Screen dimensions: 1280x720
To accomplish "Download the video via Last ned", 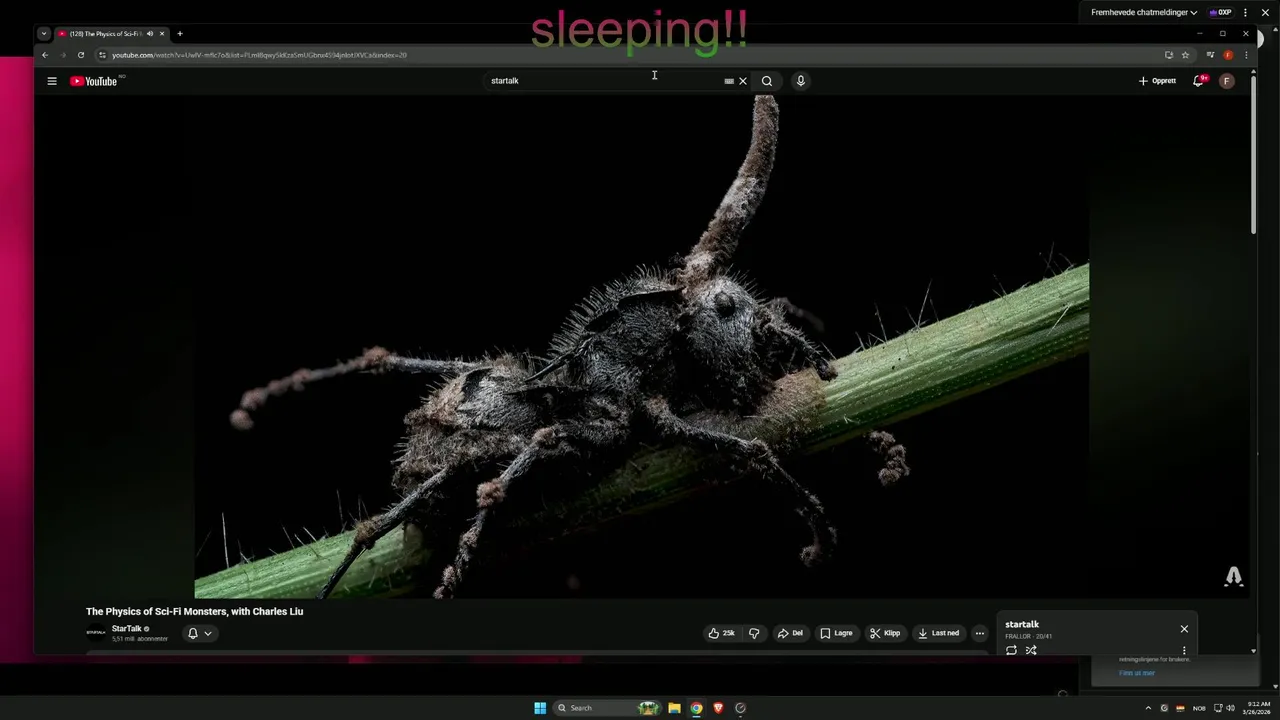I will tap(938, 633).
